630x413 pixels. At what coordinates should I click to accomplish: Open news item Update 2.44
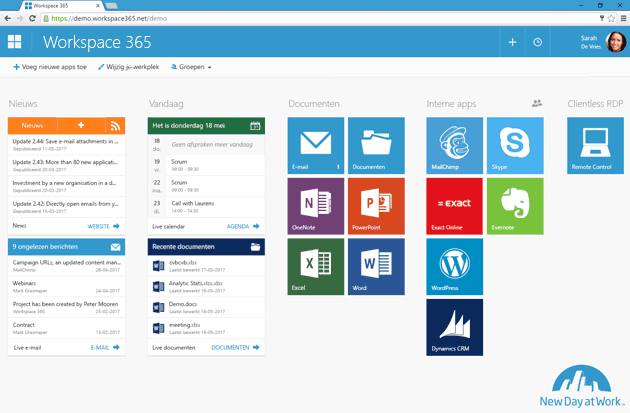tap(66, 145)
